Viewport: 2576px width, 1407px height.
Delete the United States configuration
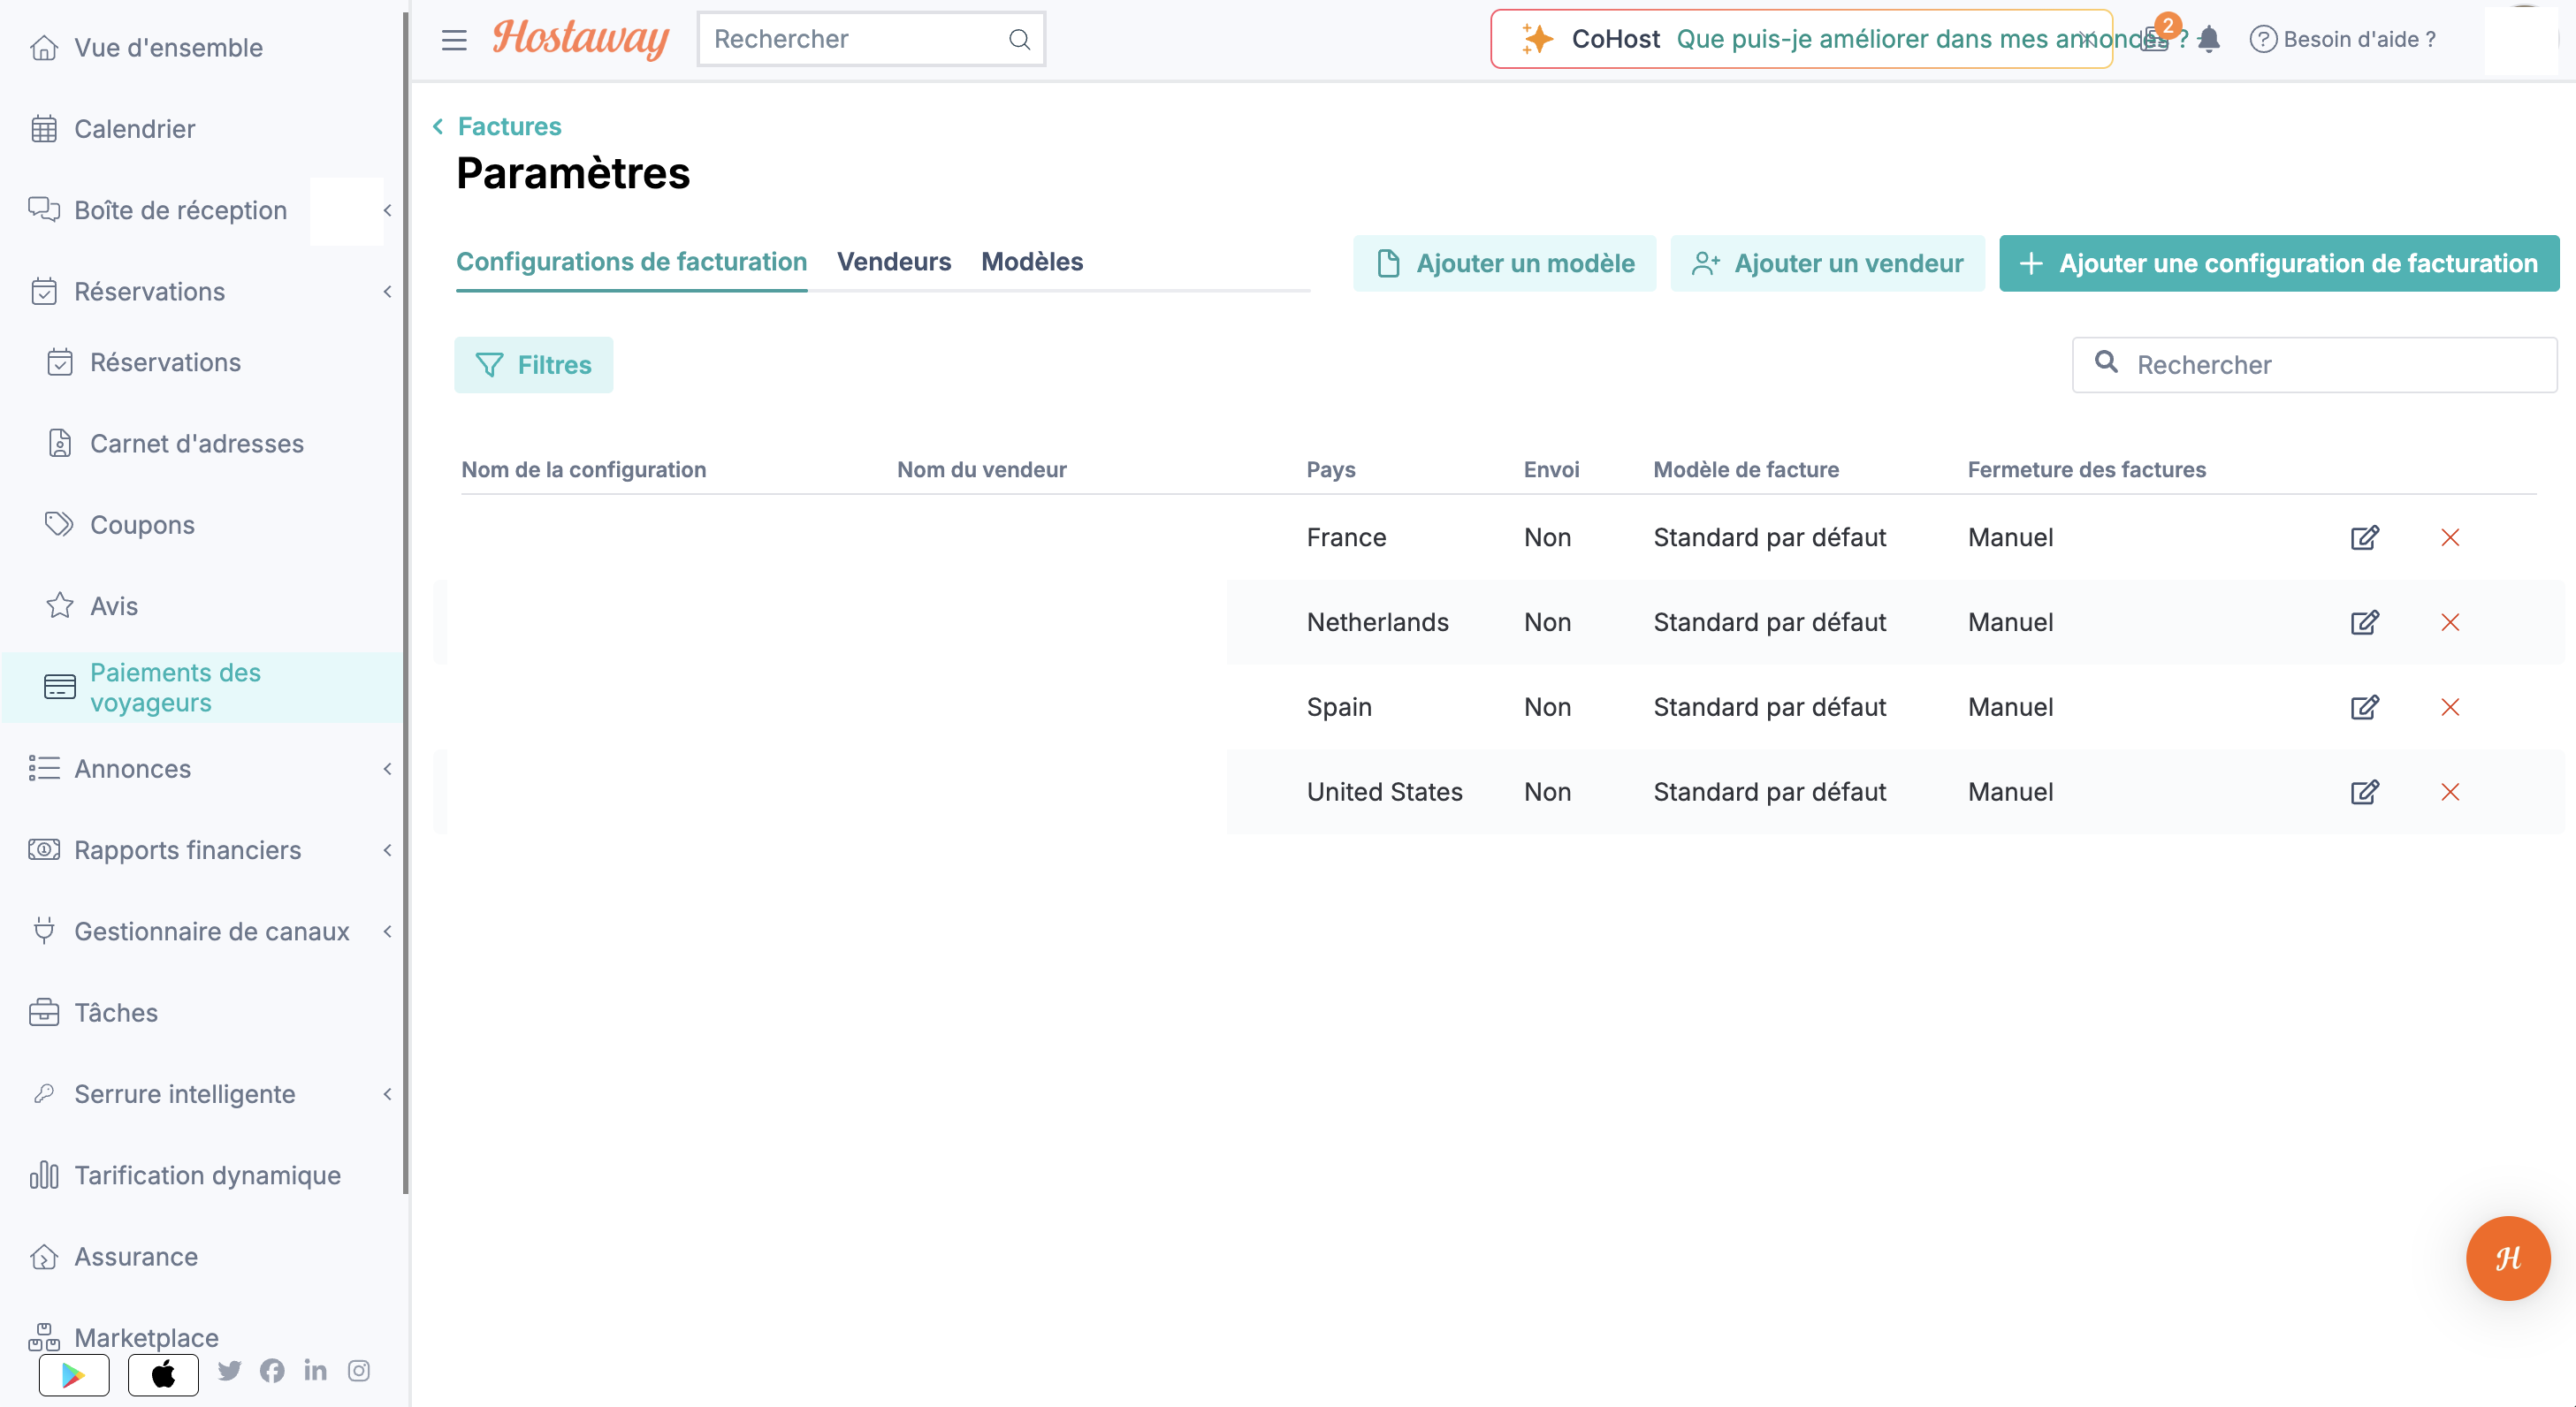click(x=2450, y=792)
